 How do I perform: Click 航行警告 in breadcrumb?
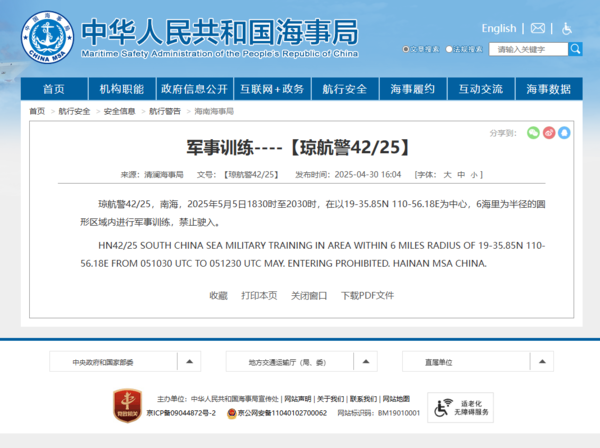[165, 111]
